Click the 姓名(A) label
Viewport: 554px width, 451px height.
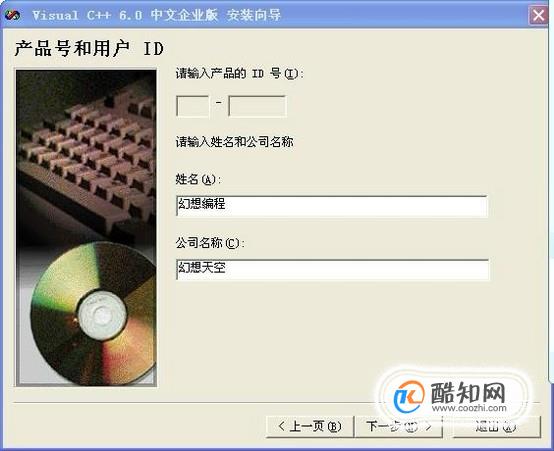198,180
